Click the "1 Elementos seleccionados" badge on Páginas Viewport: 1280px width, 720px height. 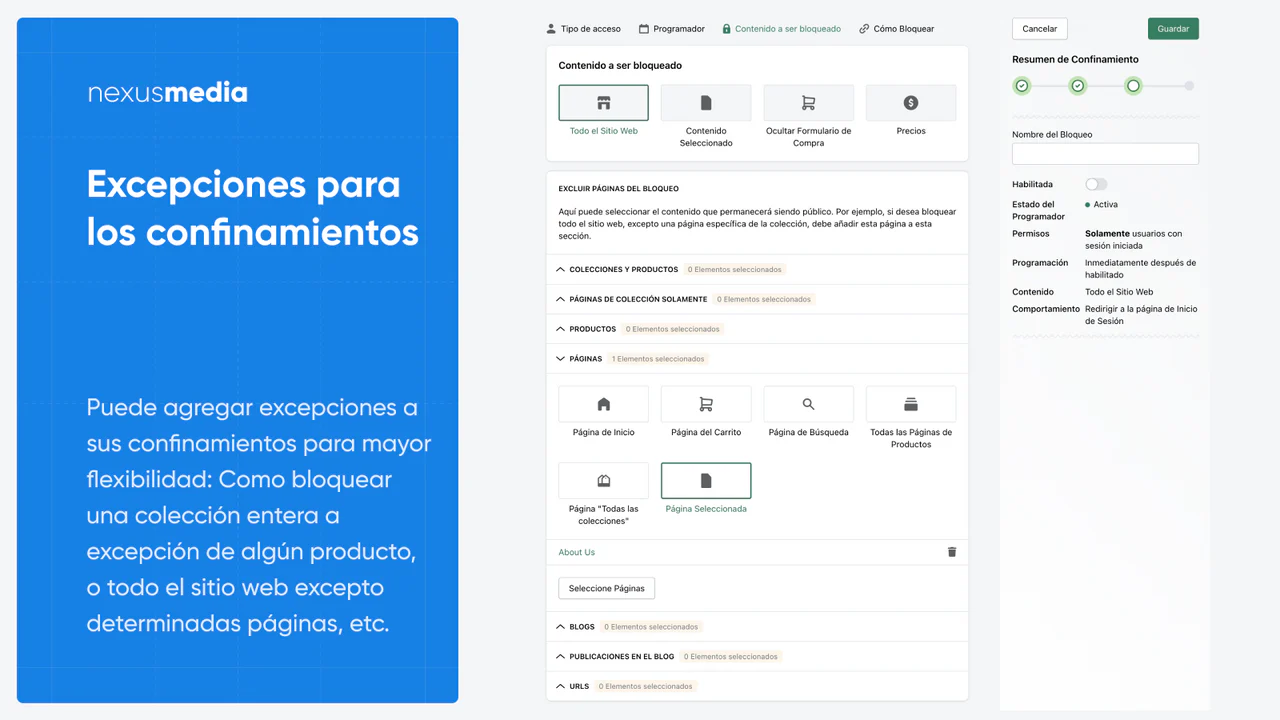click(658, 359)
